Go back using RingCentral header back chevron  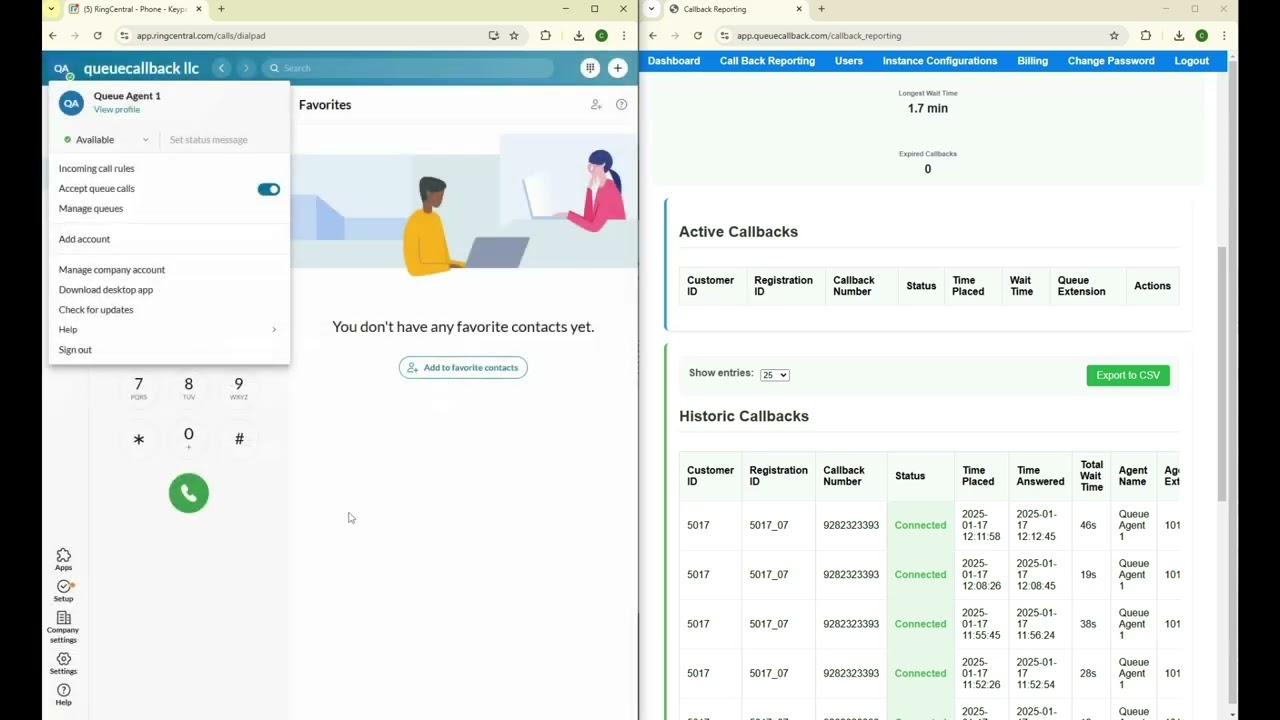click(x=222, y=68)
